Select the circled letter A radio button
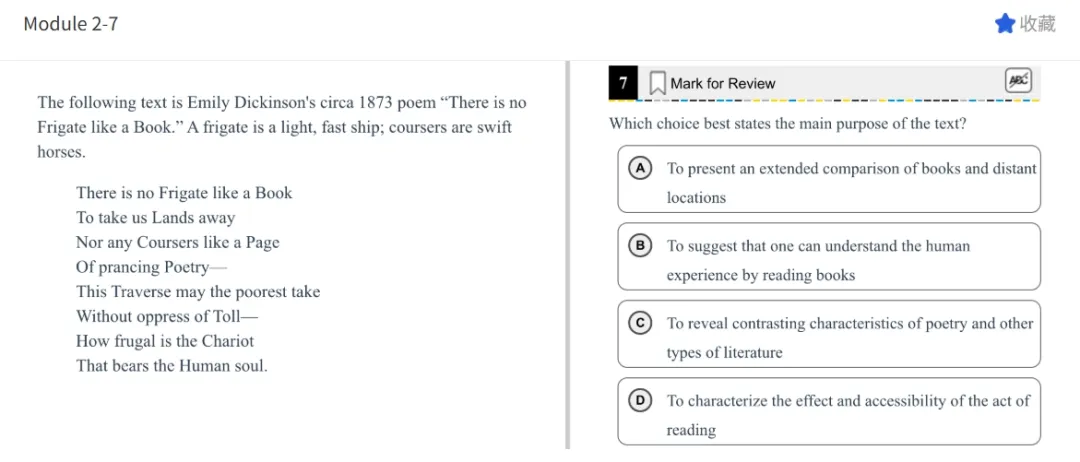Viewport: 1080px width, 462px height. point(639,168)
